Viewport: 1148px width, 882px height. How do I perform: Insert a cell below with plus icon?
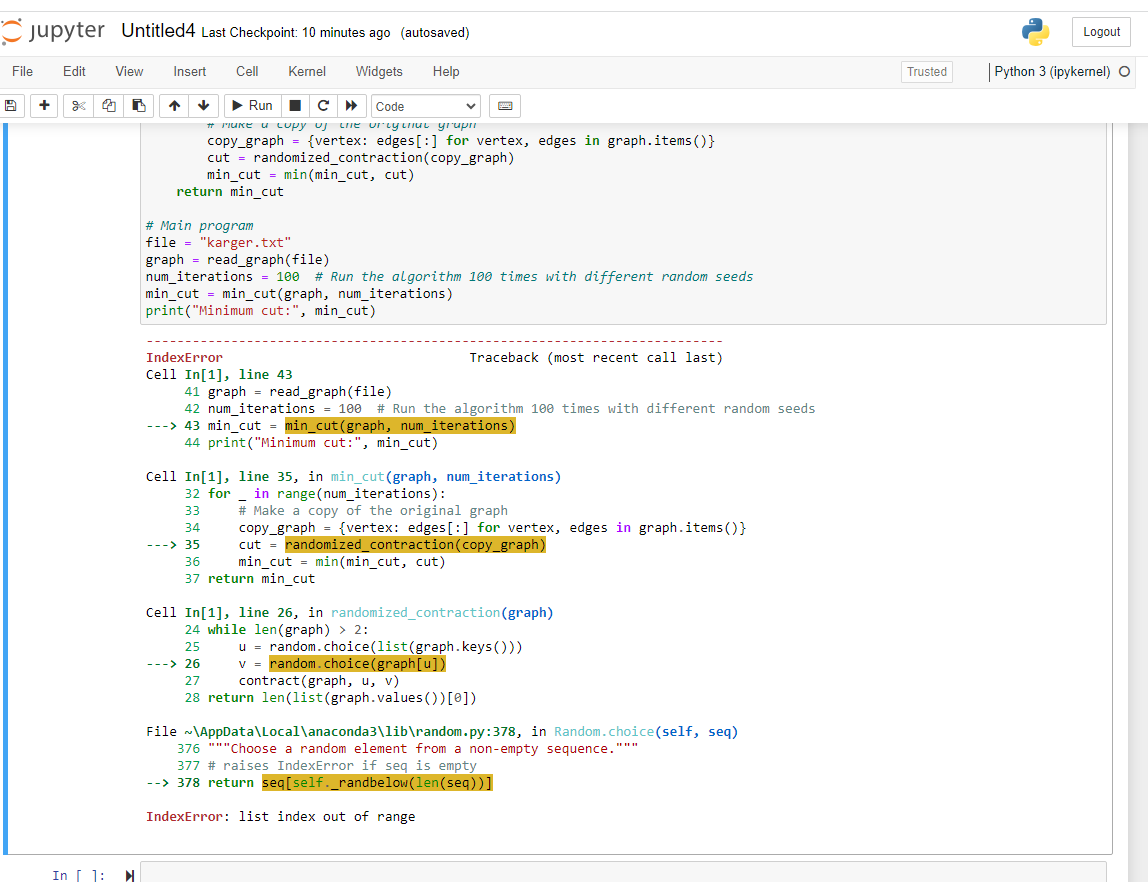click(44, 106)
